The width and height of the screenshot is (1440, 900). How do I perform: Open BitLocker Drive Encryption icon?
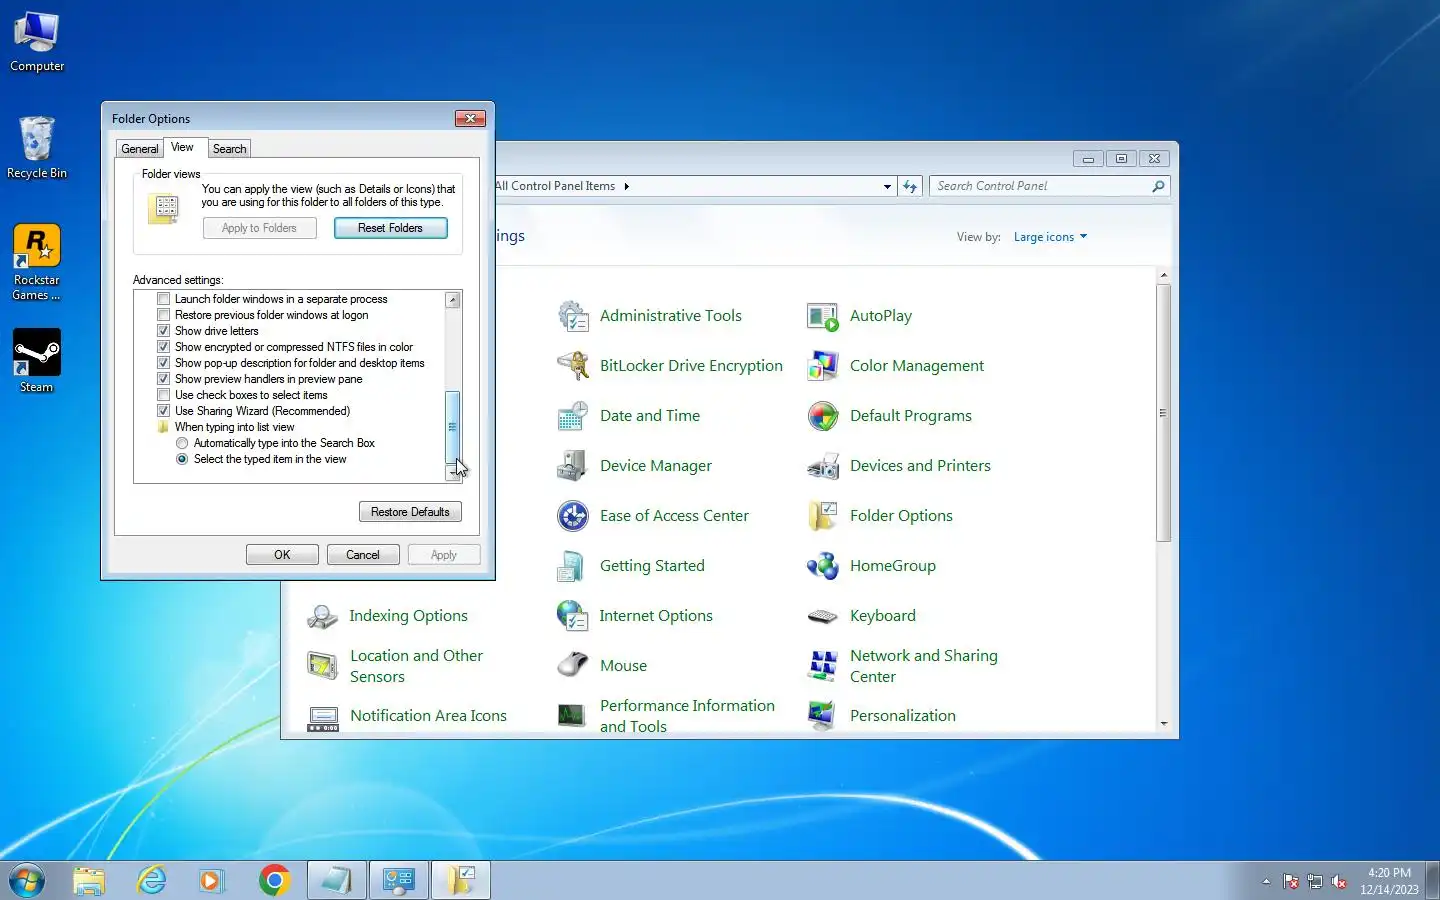pos(573,366)
